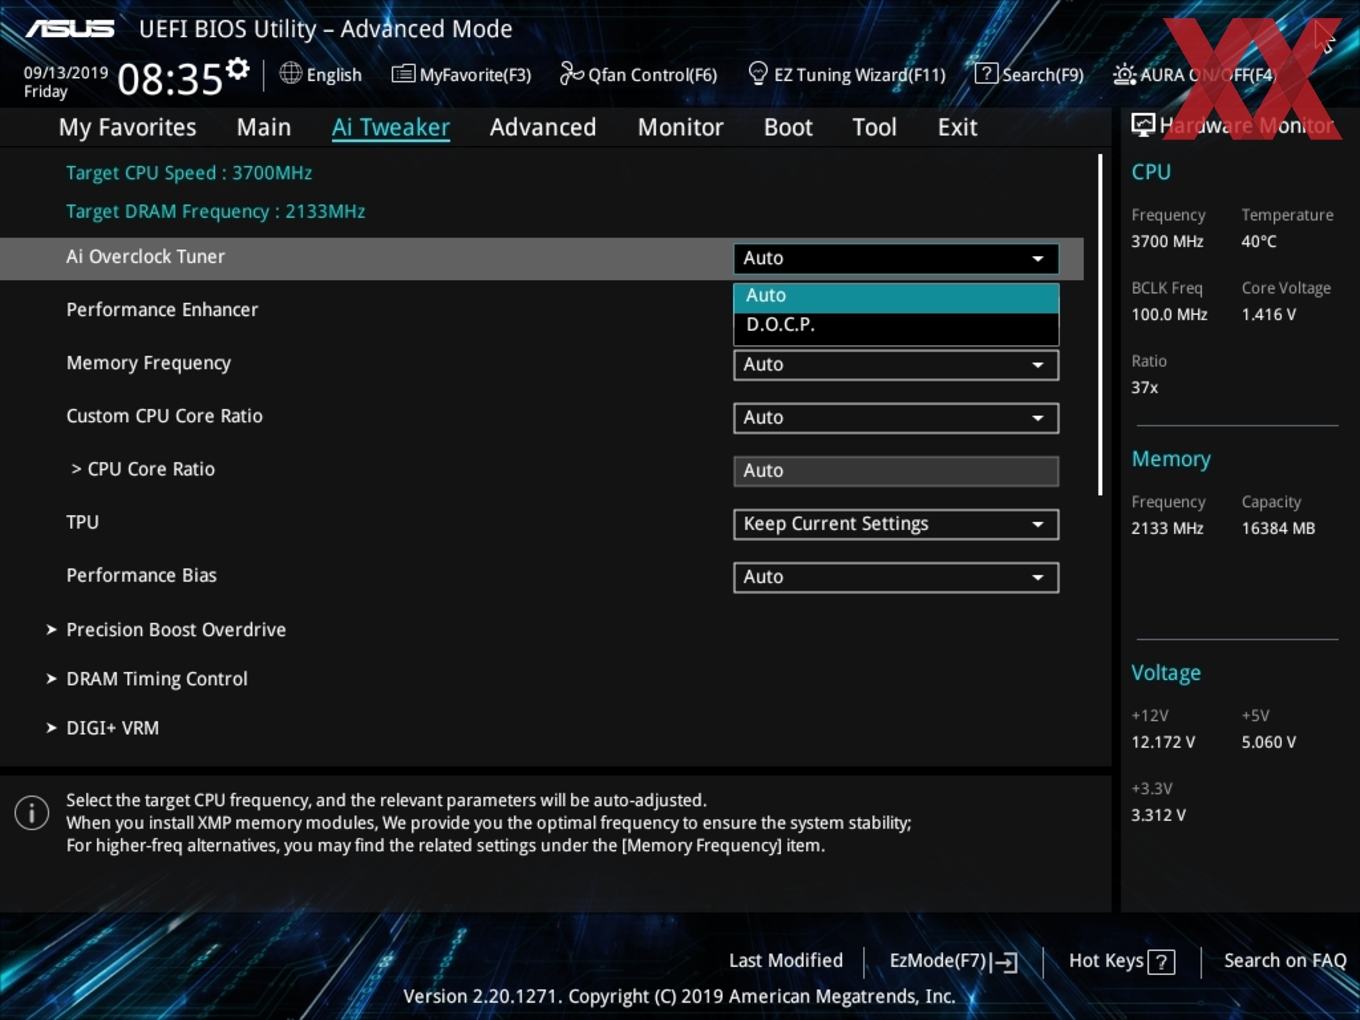Click BCLK Freq 100.0 MHz value
Viewport: 1360px width, 1020px height.
click(1169, 315)
